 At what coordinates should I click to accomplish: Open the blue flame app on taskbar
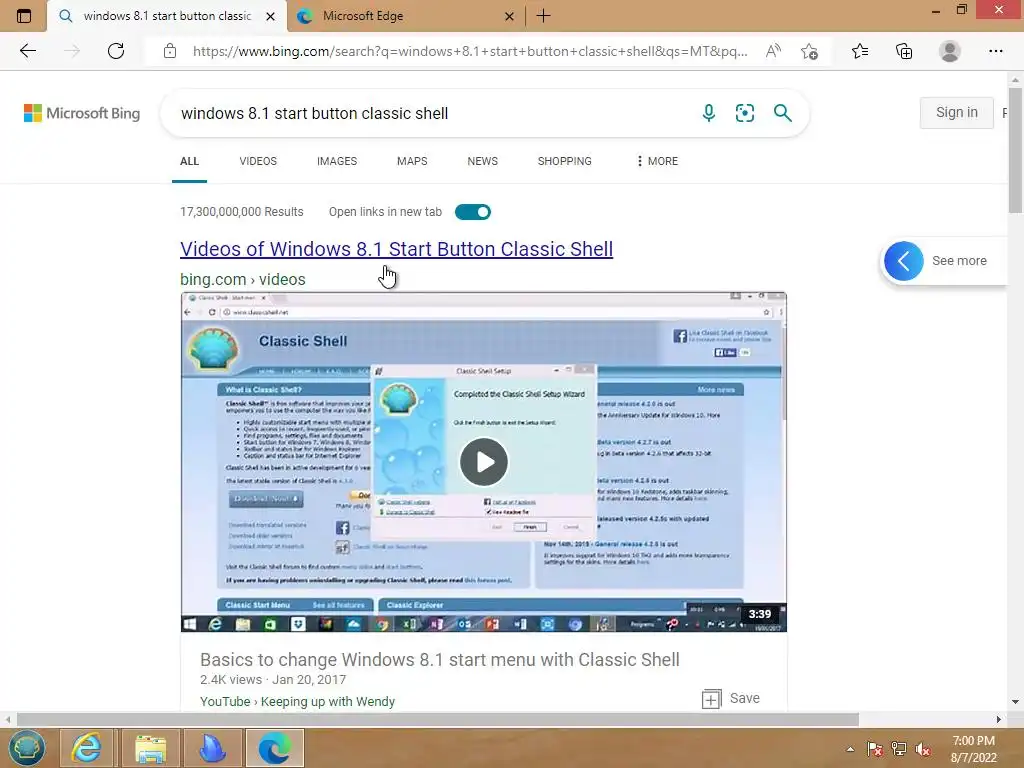[x=212, y=748]
